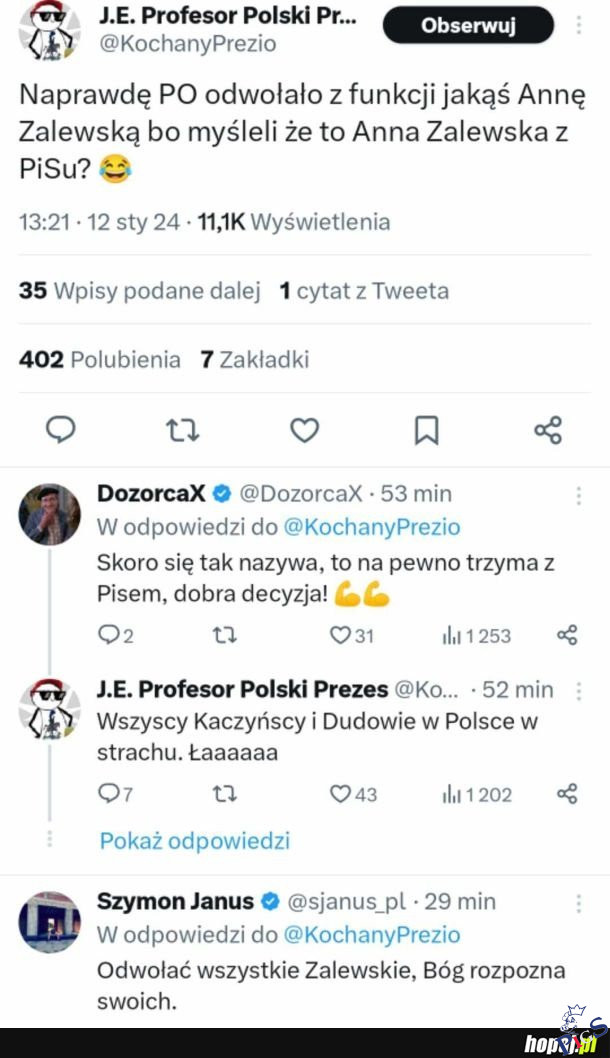Click Pokaż odpowiedzi link
The image size is (610, 1058).
(x=194, y=841)
